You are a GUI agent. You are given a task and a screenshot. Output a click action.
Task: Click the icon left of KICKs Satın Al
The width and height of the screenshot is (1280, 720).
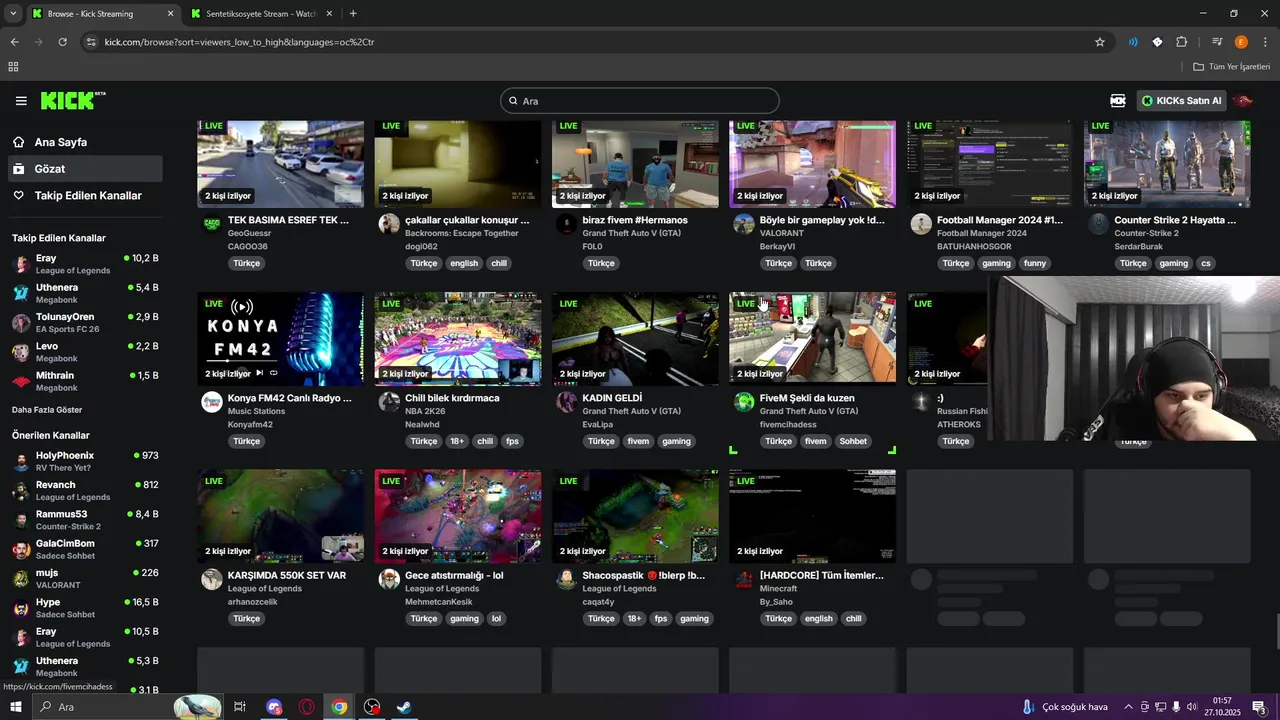[1118, 101]
